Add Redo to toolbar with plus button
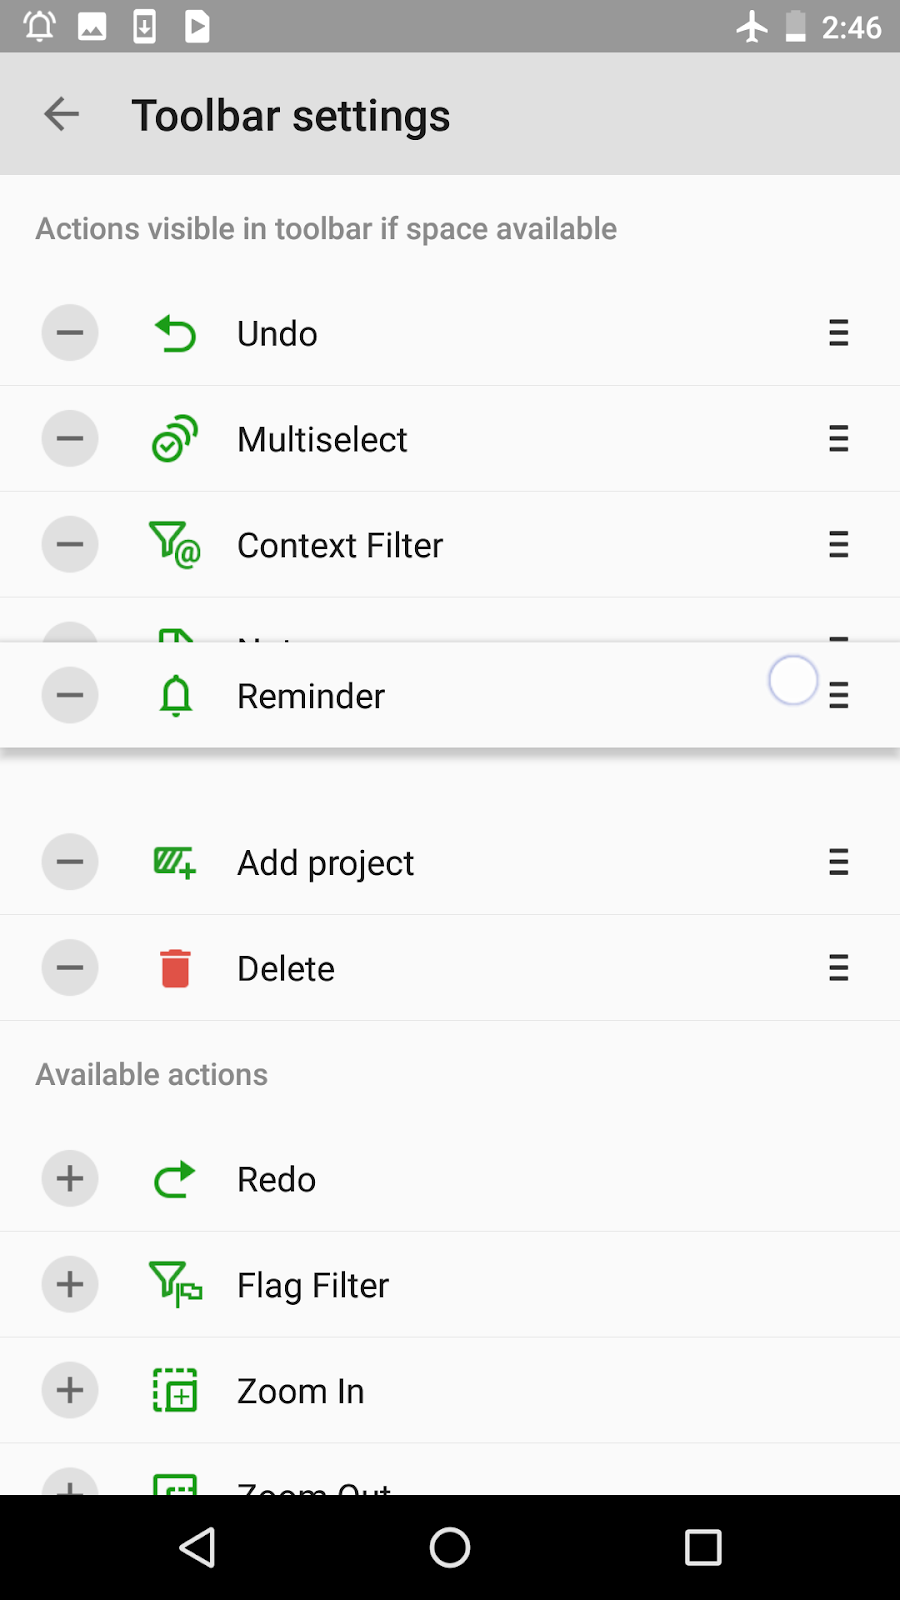This screenshot has width=900, height=1600. [70, 1179]
